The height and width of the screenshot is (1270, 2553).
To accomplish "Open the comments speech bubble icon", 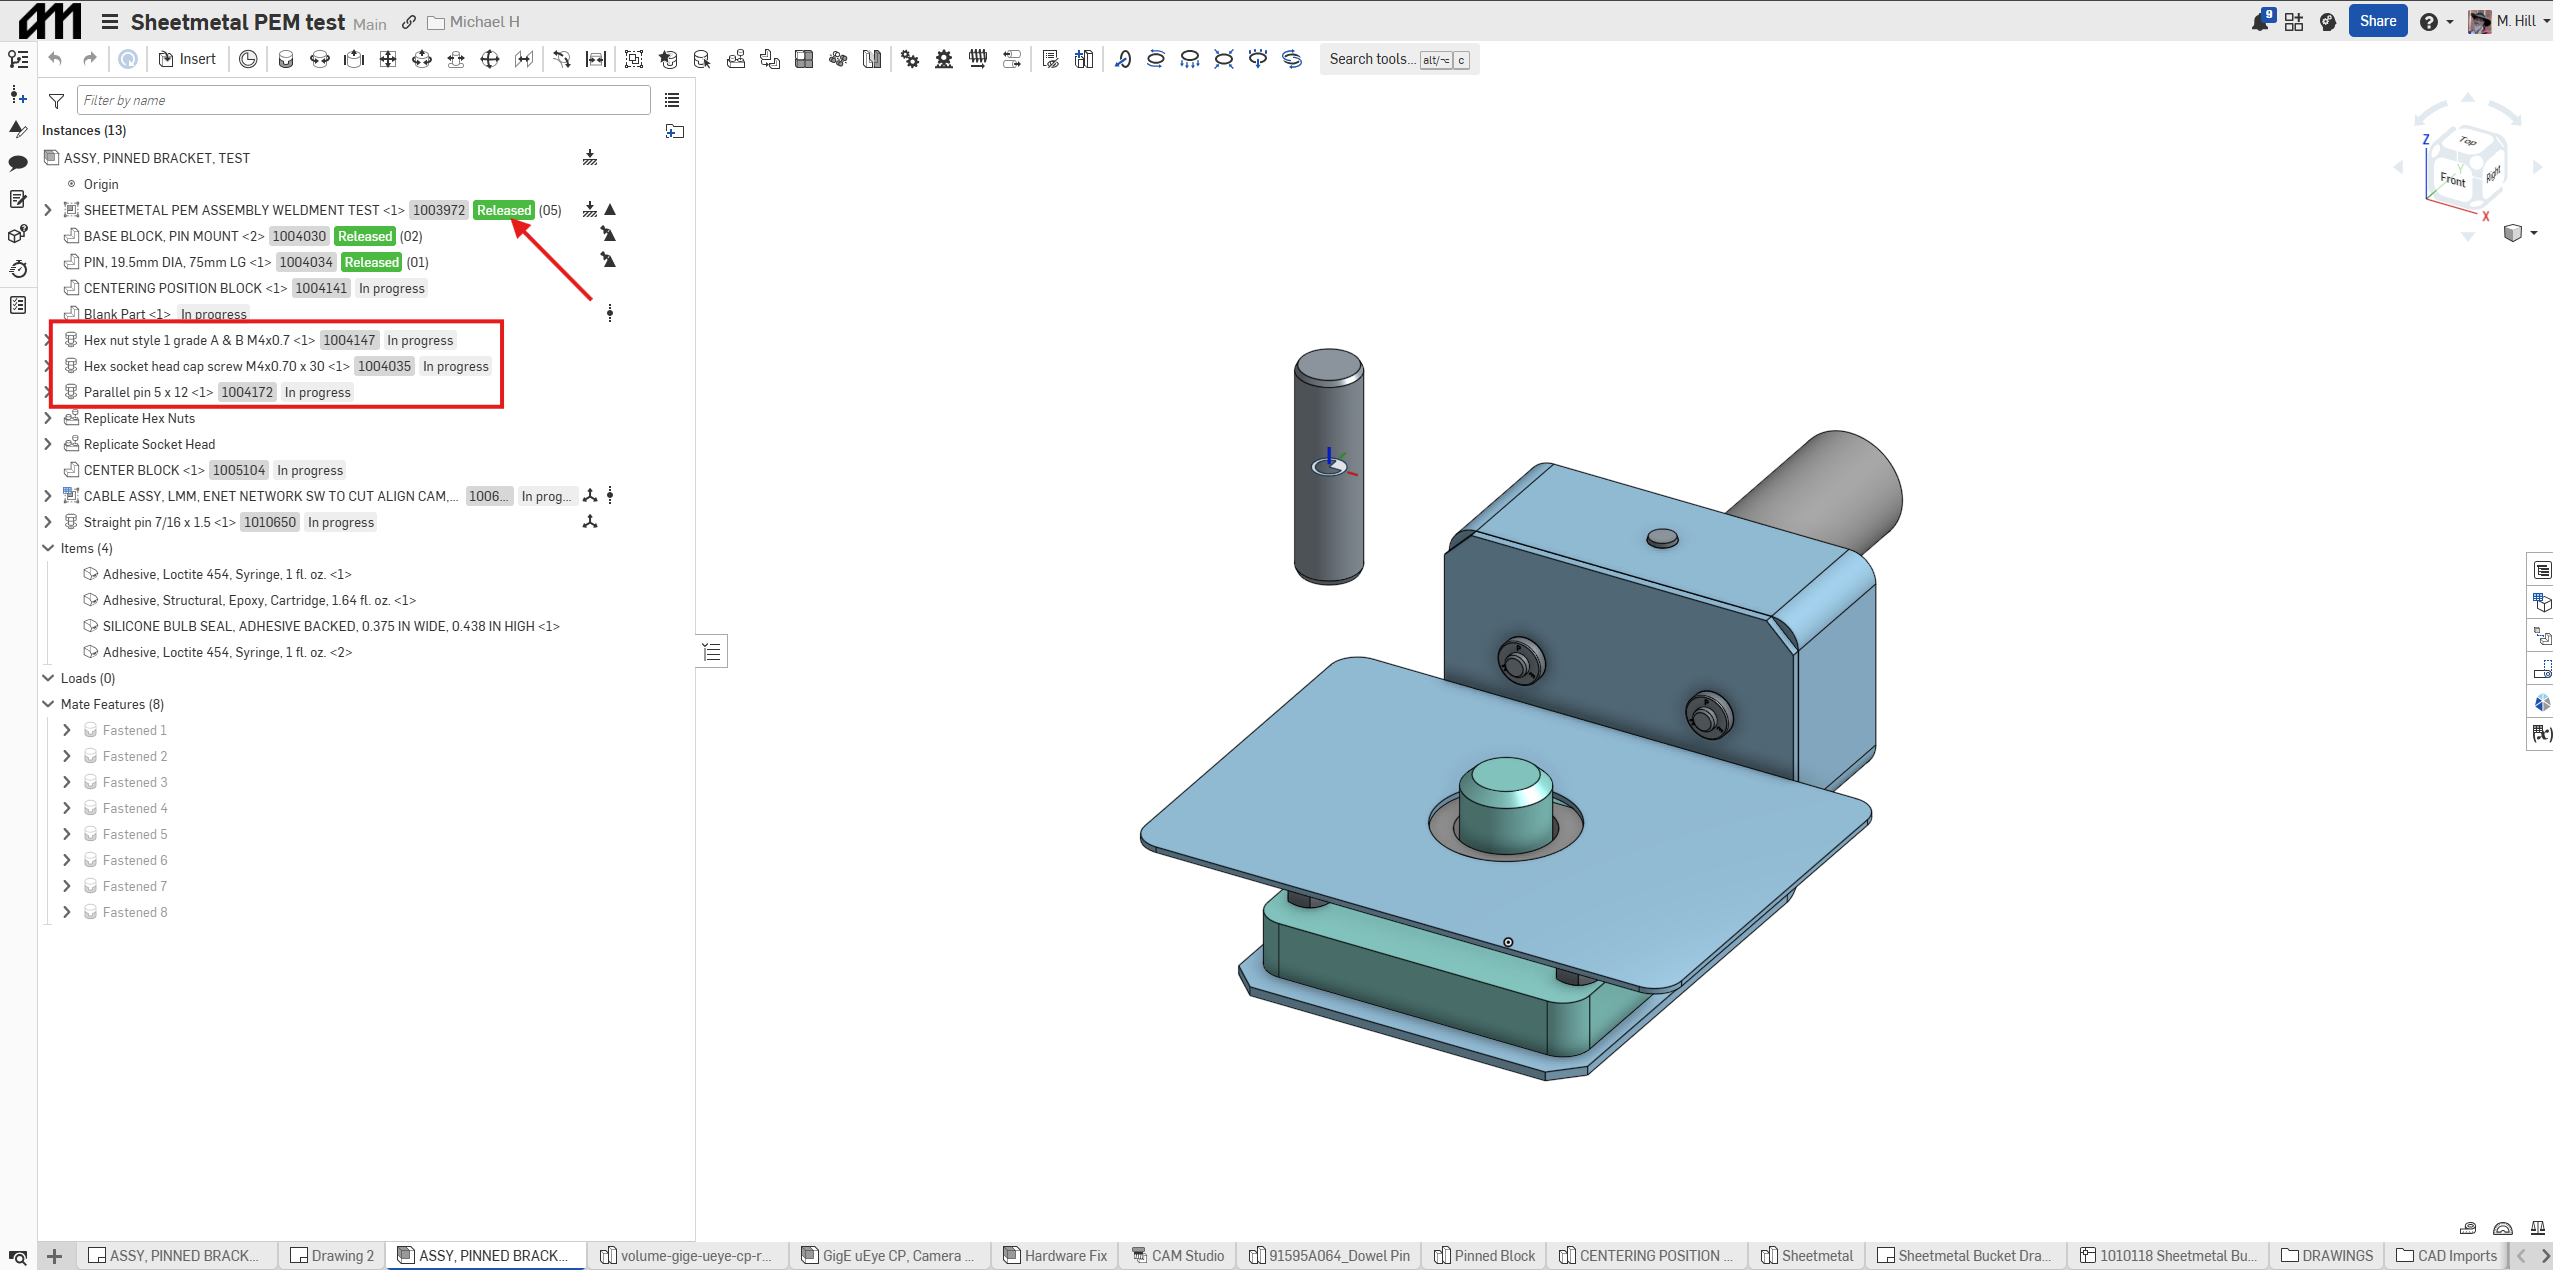I will click(18, 163).
